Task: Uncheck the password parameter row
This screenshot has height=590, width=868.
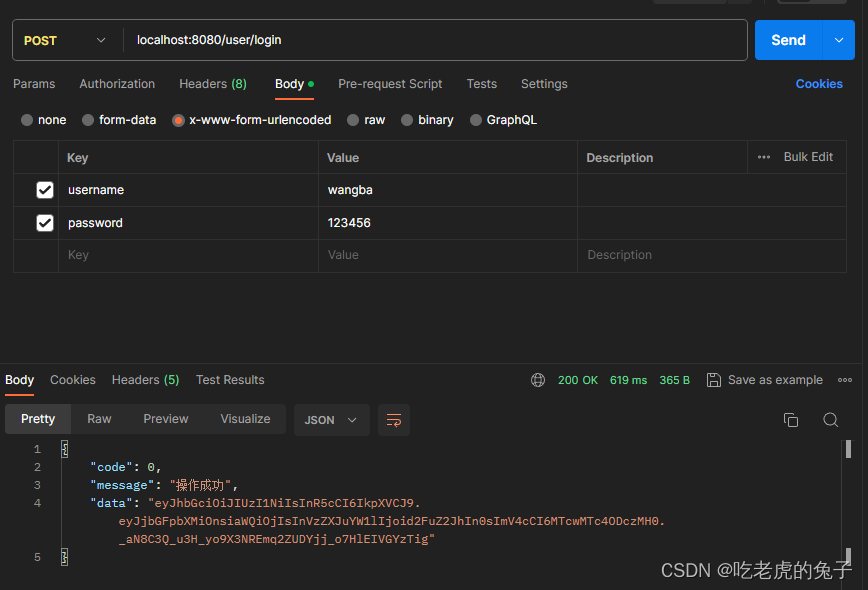Action: pyautogui.click(x=45, y=222)
